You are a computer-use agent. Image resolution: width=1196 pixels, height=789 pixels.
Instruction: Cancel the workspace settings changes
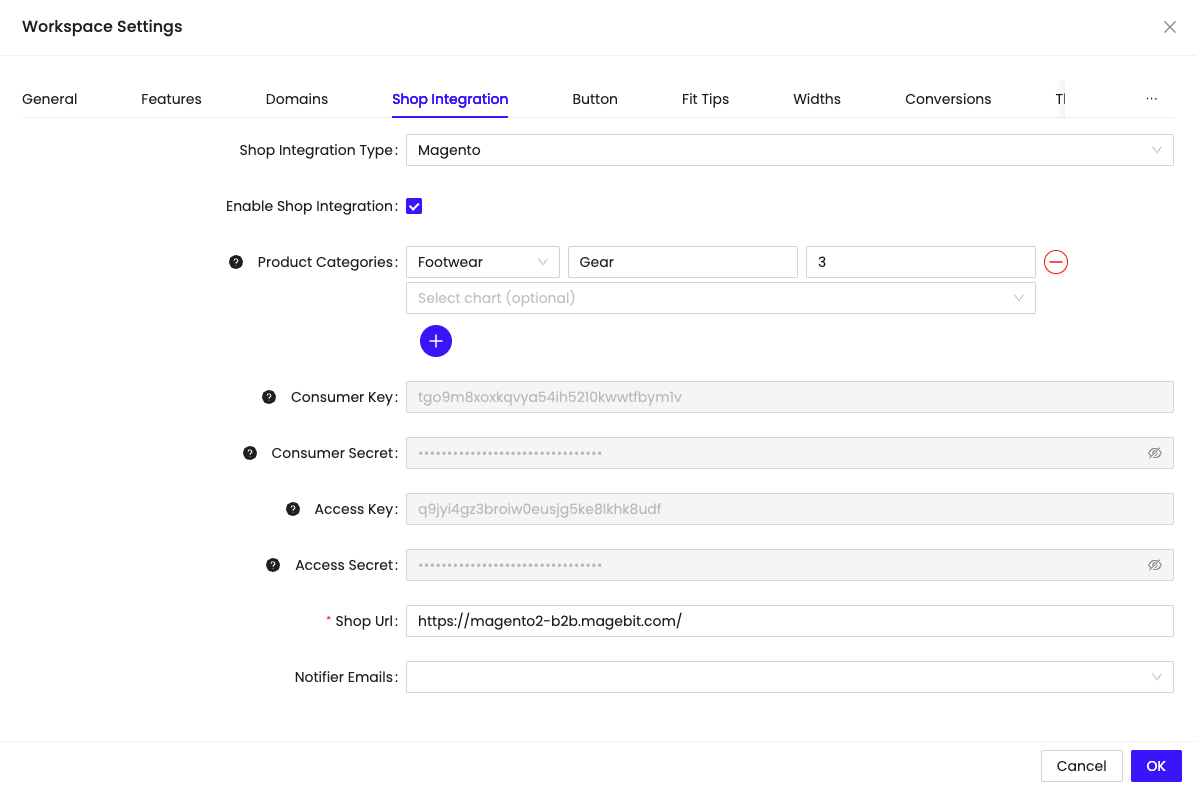[1081, 765]
